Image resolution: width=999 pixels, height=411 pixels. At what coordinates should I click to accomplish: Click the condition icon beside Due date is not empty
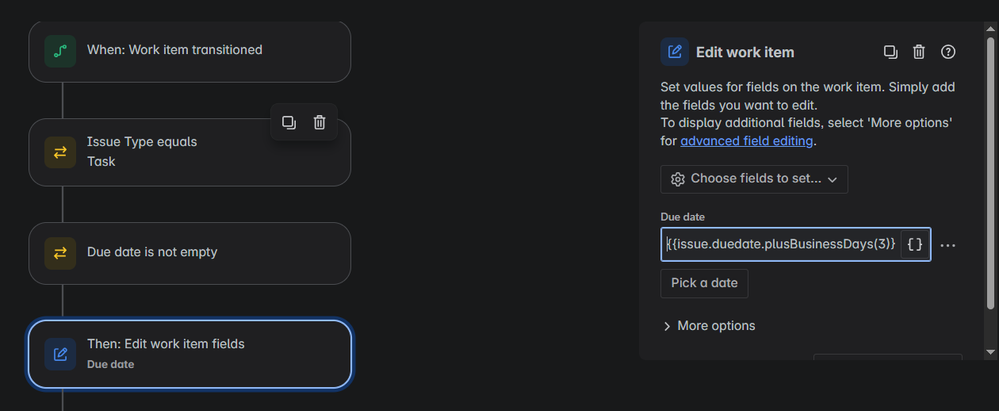click(61, 253)
